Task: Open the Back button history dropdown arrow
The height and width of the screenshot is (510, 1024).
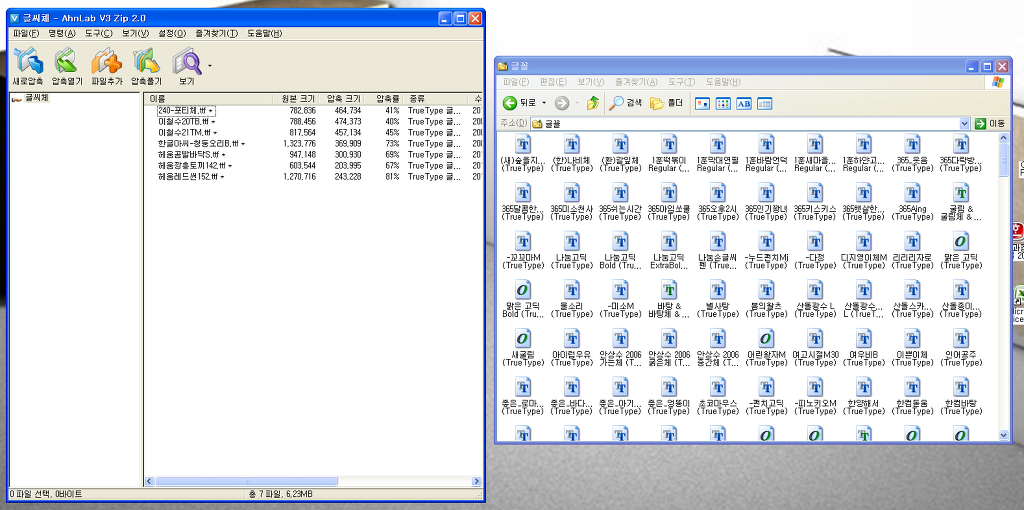Action: tap(543, 103)
